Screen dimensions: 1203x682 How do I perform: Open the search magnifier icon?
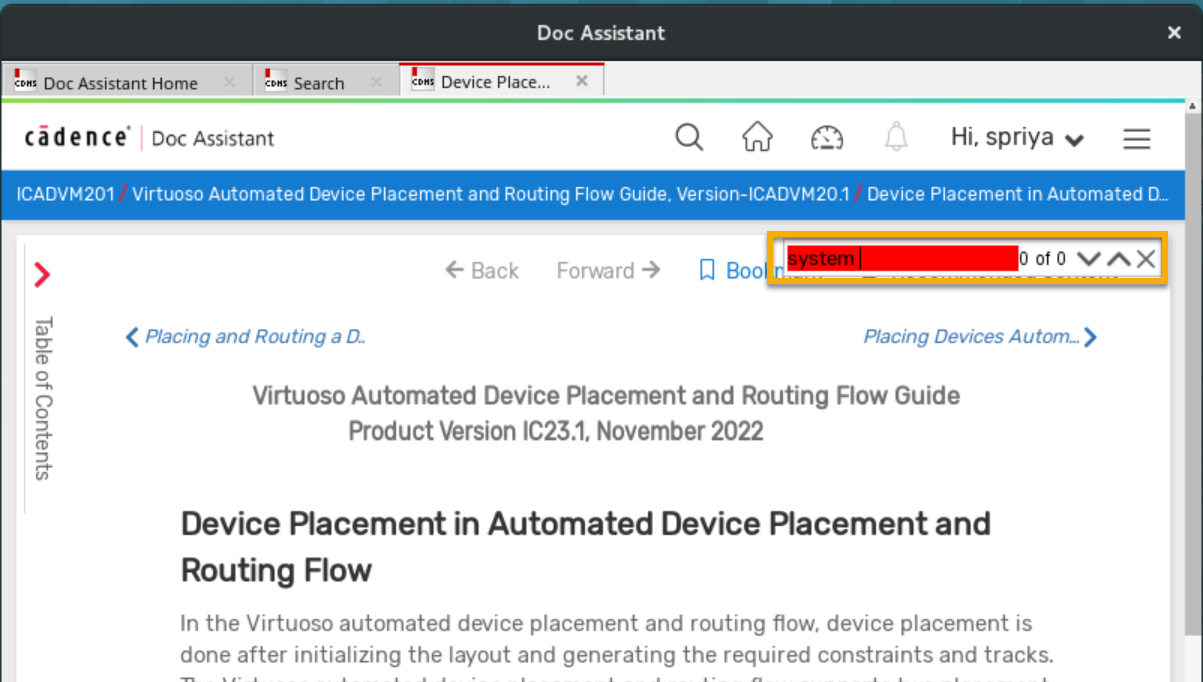click(689, 137)
